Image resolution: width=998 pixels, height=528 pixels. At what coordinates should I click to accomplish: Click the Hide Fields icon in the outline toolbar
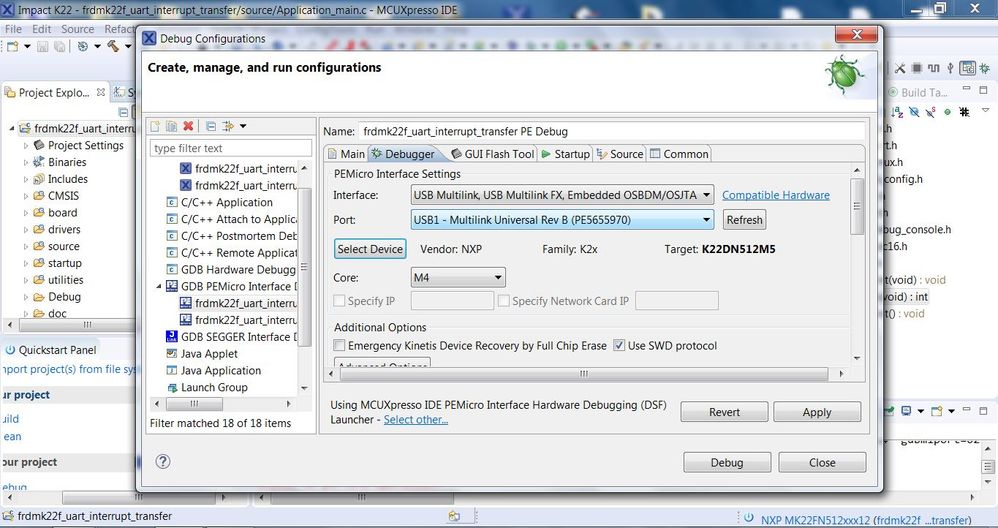[914, 112]
